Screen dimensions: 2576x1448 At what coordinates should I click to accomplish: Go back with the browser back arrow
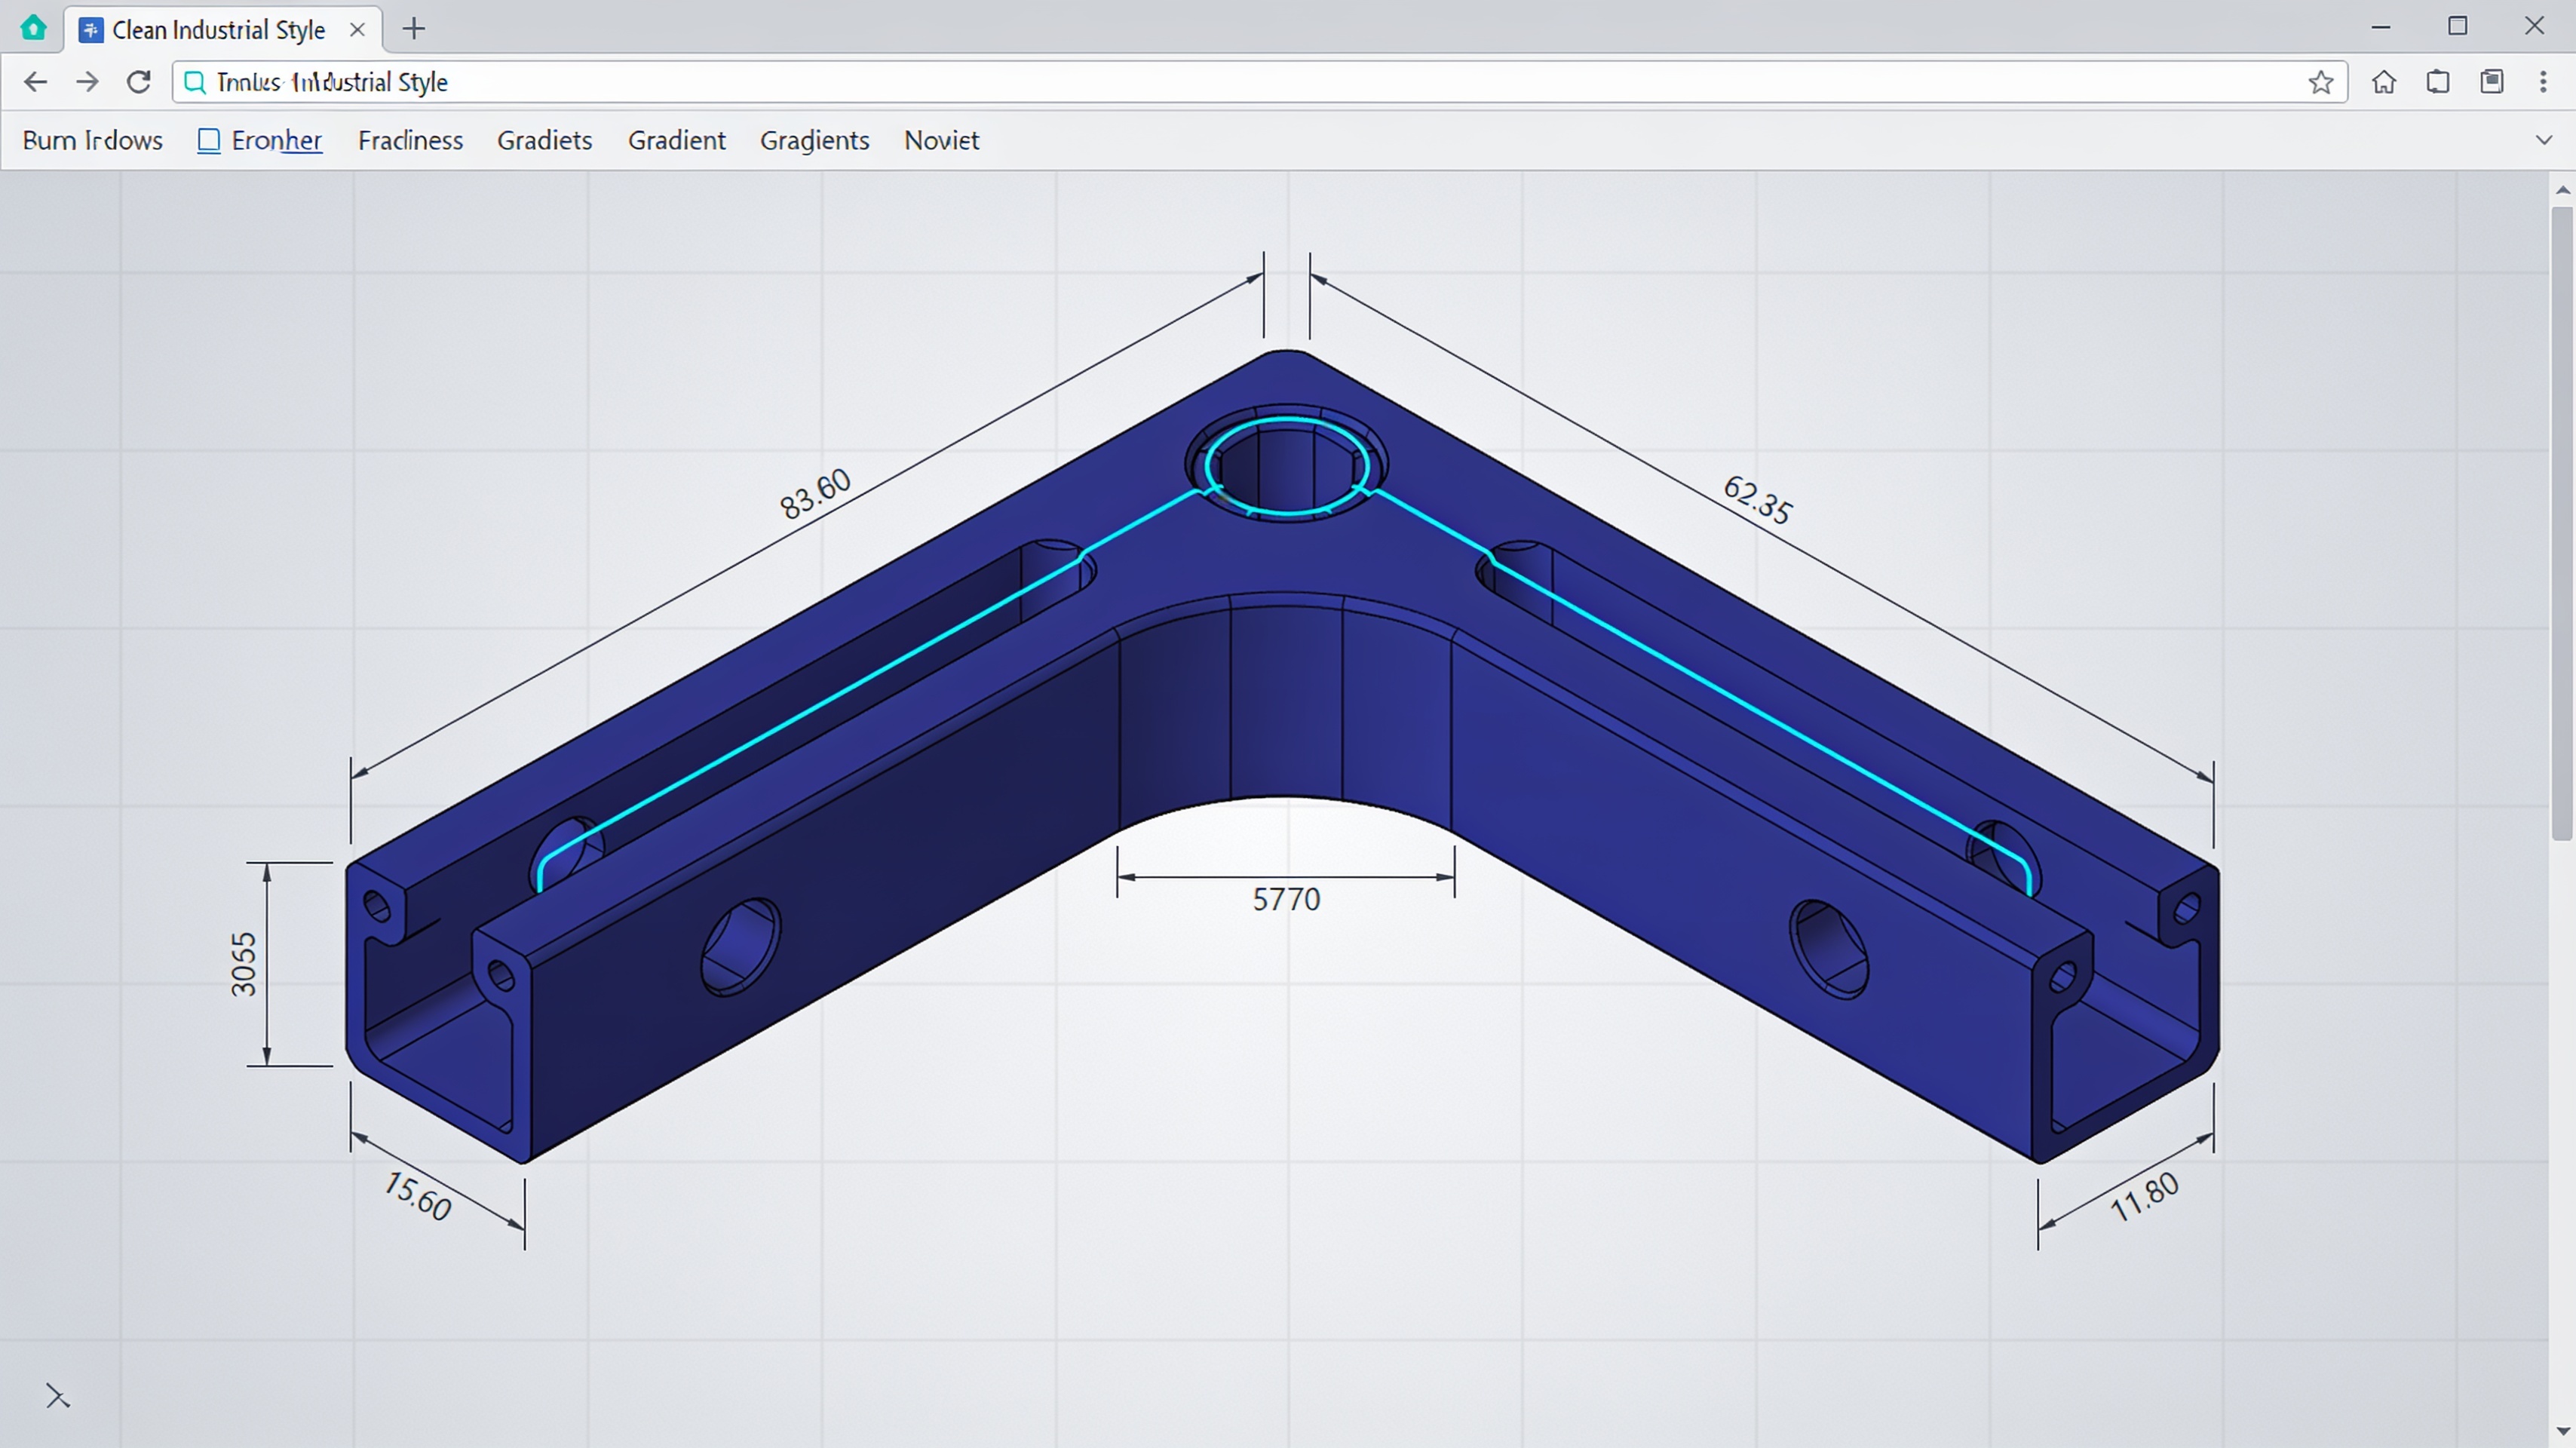(35, 82)
